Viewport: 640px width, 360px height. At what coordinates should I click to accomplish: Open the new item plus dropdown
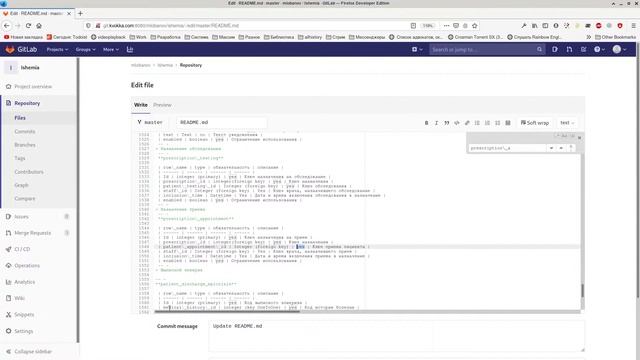[417, 49]
